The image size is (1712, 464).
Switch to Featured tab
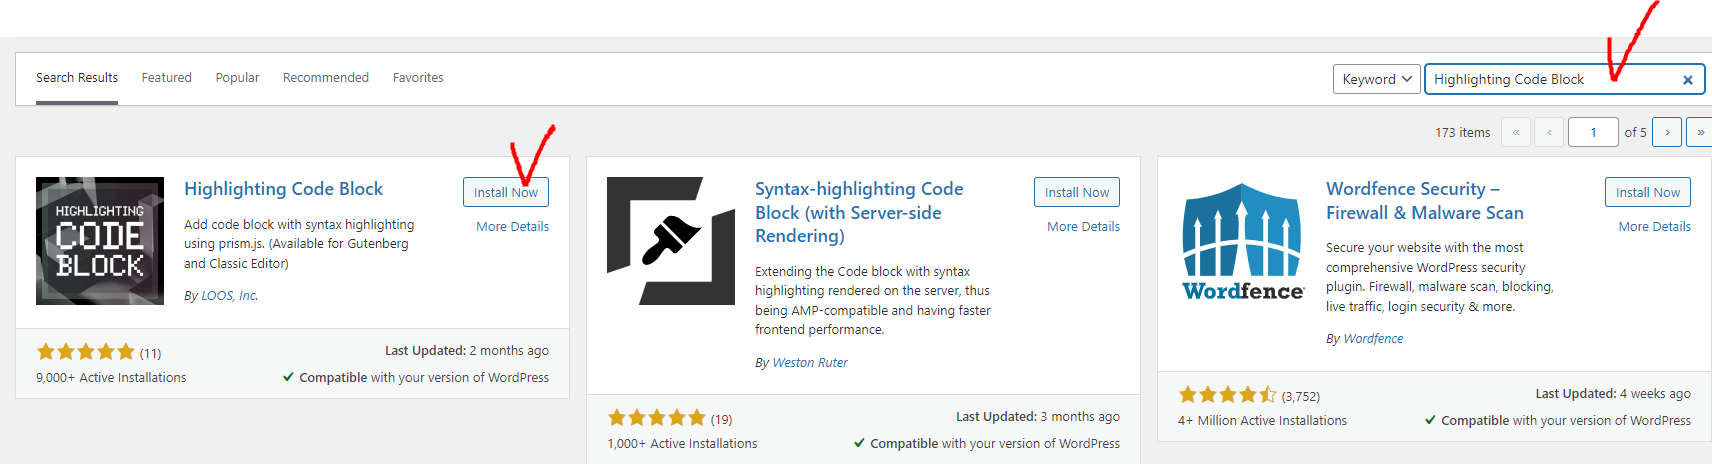coord(167,78)
